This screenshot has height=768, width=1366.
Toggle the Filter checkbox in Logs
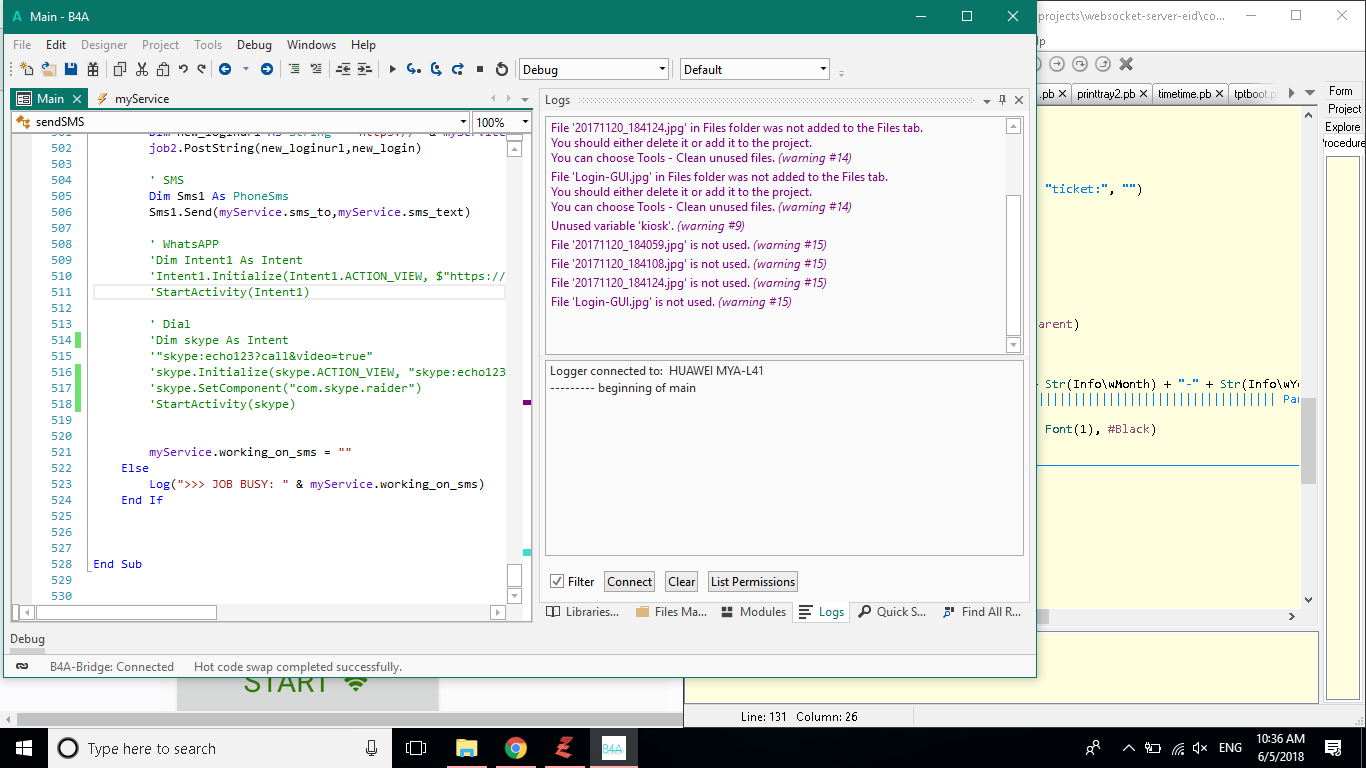(557, 582)
